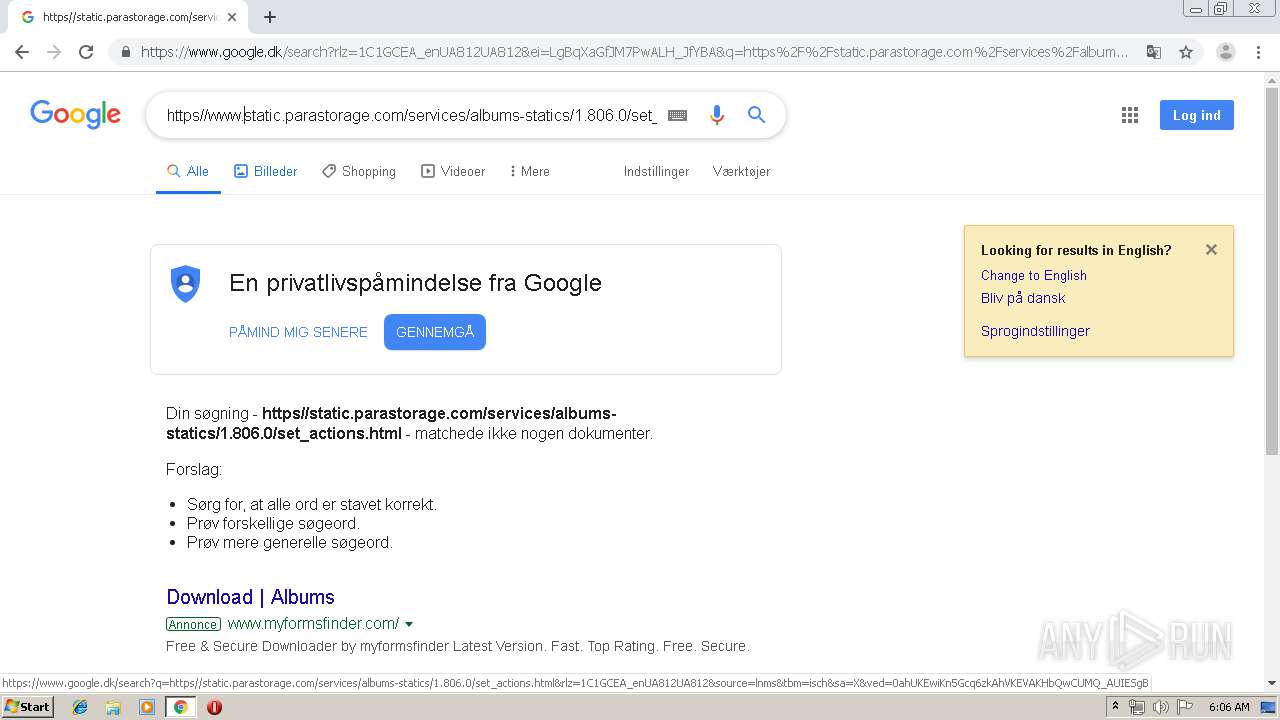Switch to the Shopping tab

pos(359,171)
